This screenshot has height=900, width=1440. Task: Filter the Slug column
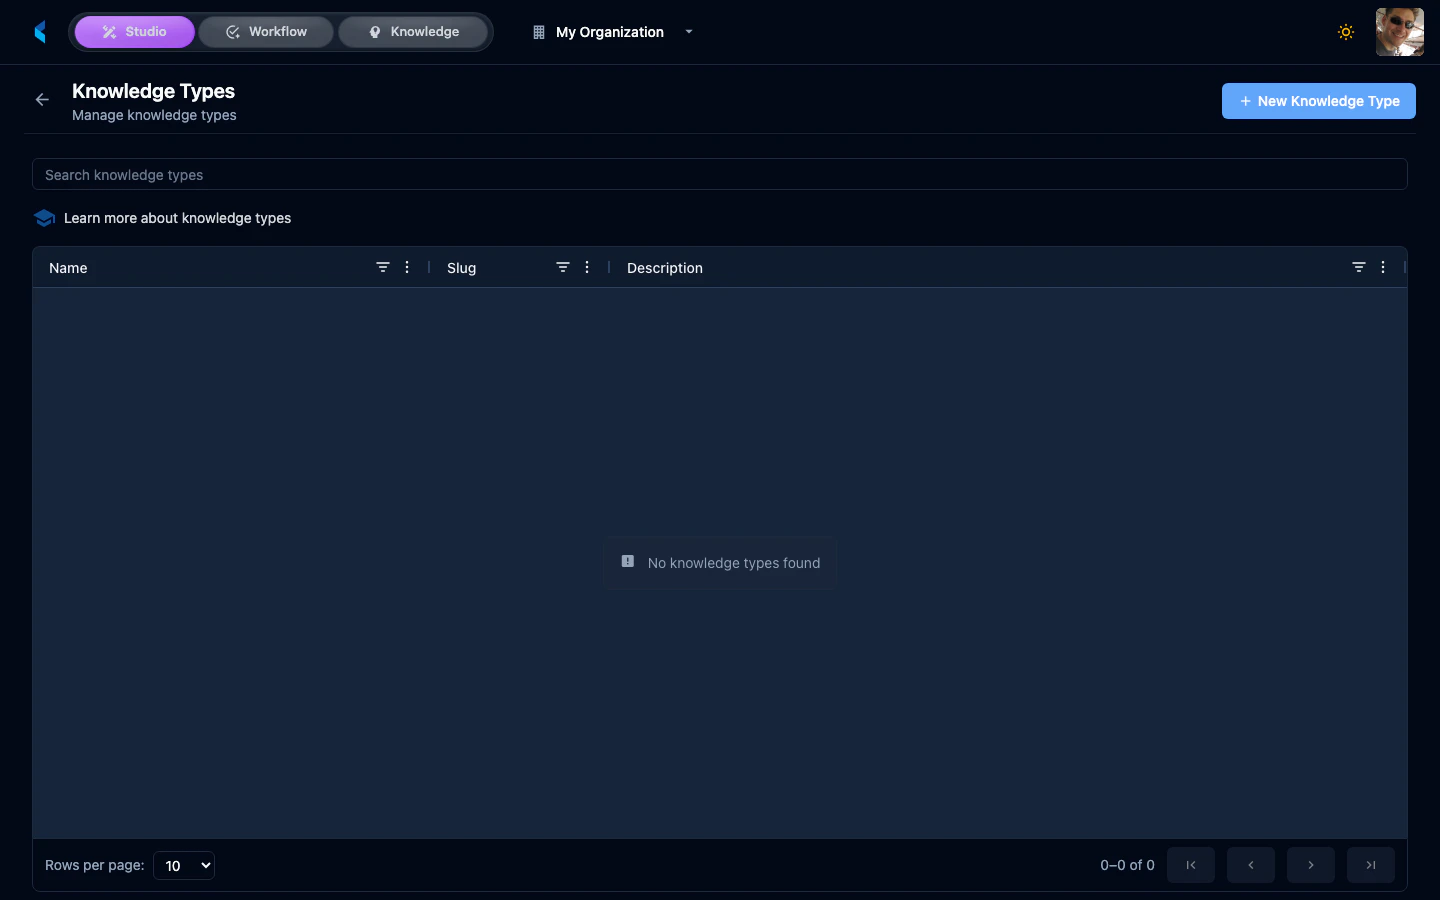tap(563, 267)
